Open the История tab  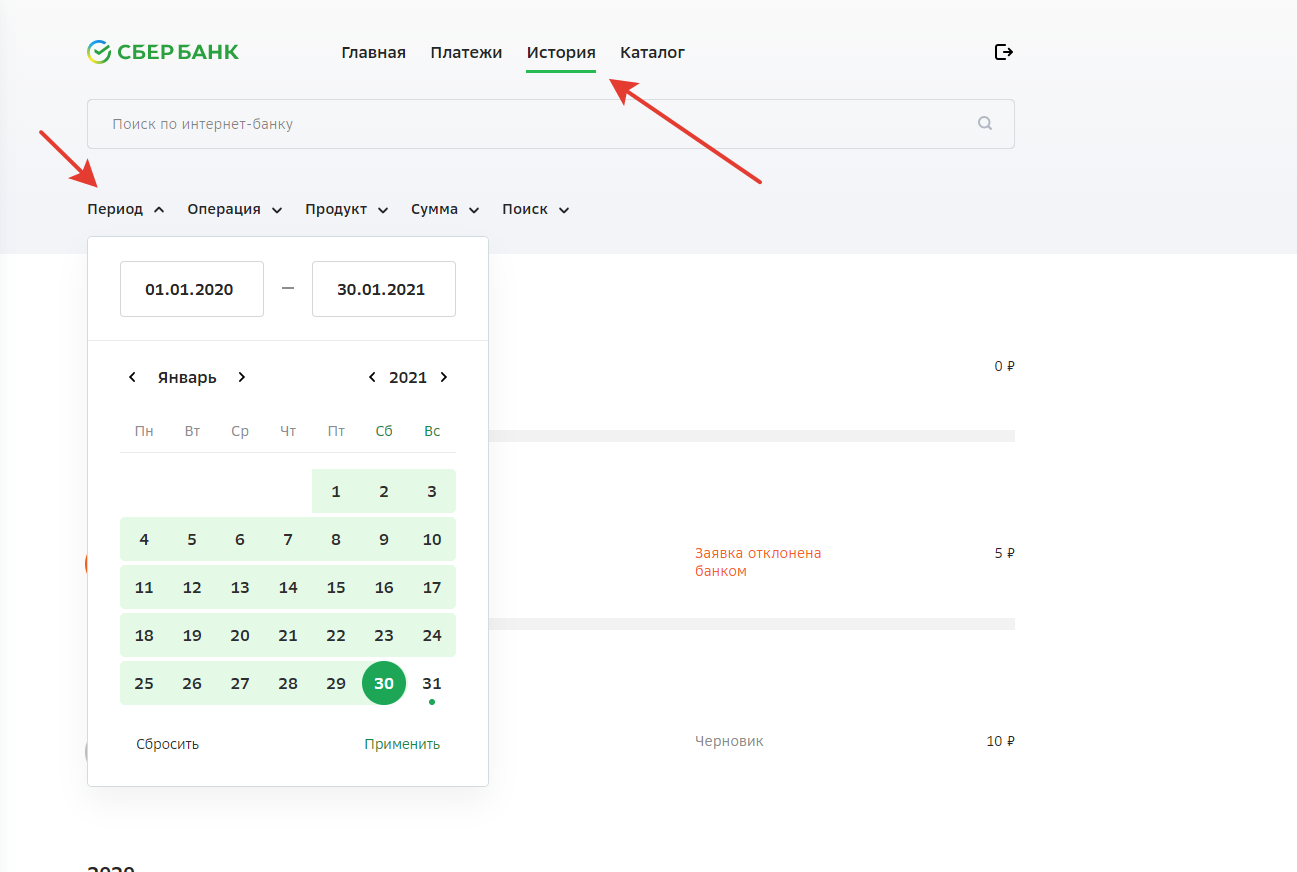561,53
